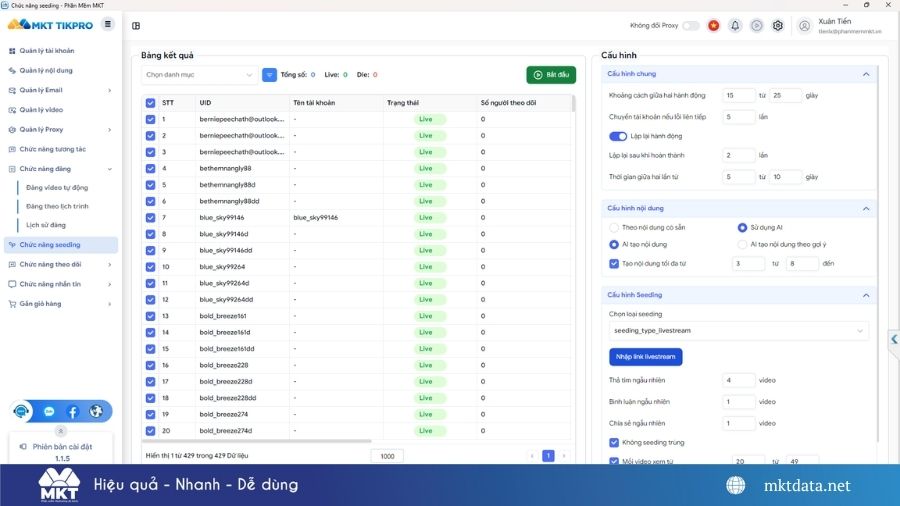The width and height of the screenshot is (900, 506).
Task: Open settings gear icon in header
Action: [x=778, y=26]
